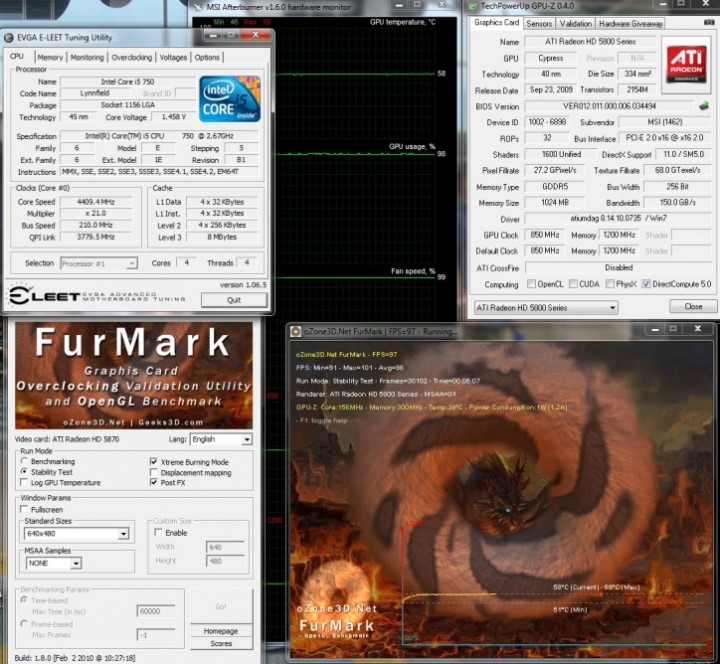Toggle Log GPU Temperature checkbox
This screenshot has height=664, width=720.
pos(24,482)
